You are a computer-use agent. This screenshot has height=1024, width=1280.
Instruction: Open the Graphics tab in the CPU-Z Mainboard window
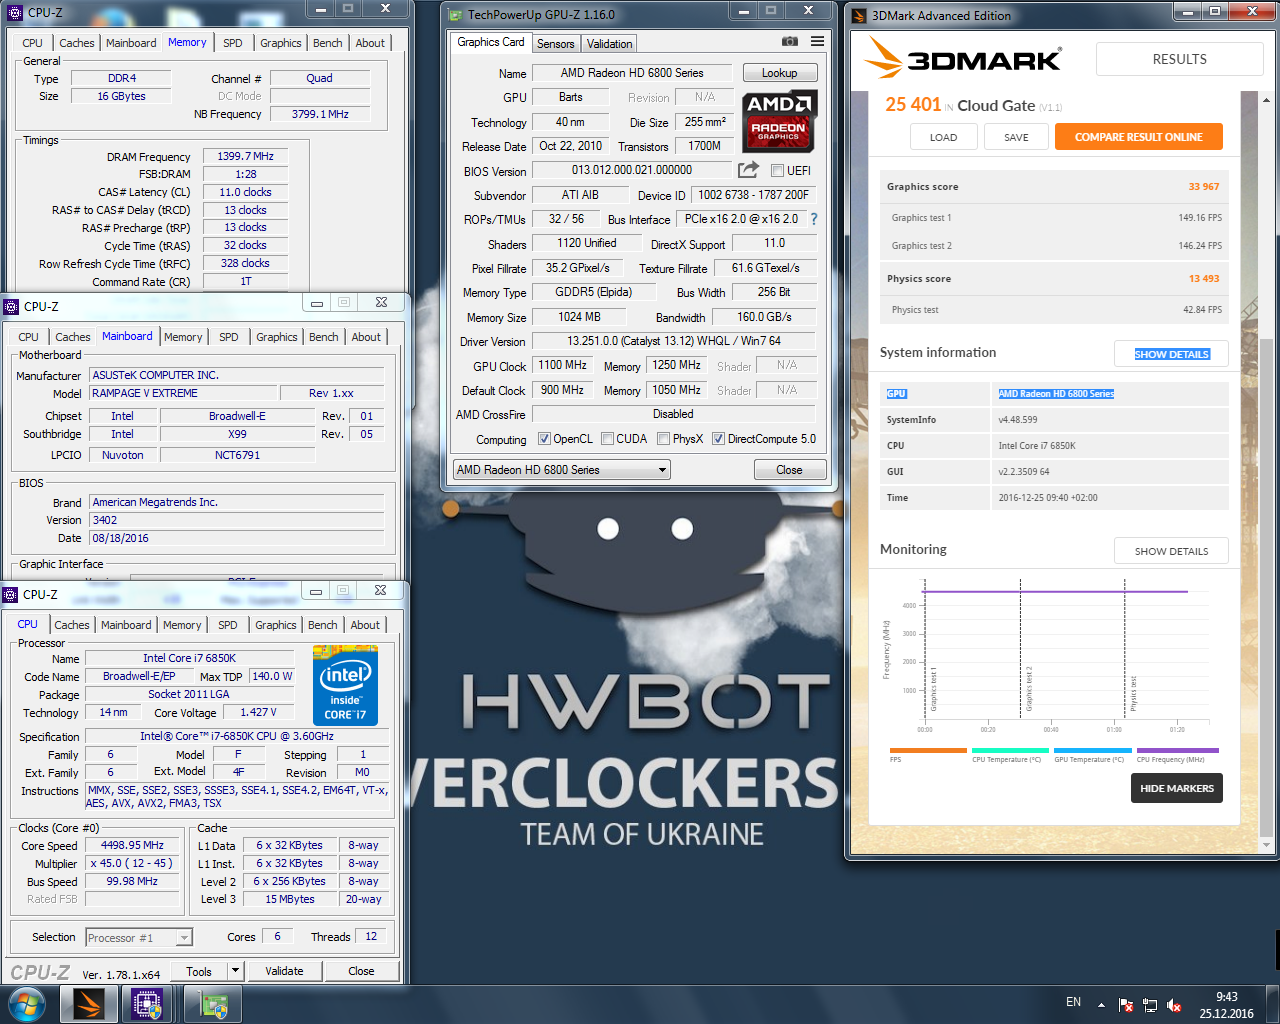click(x=277, y=337)
